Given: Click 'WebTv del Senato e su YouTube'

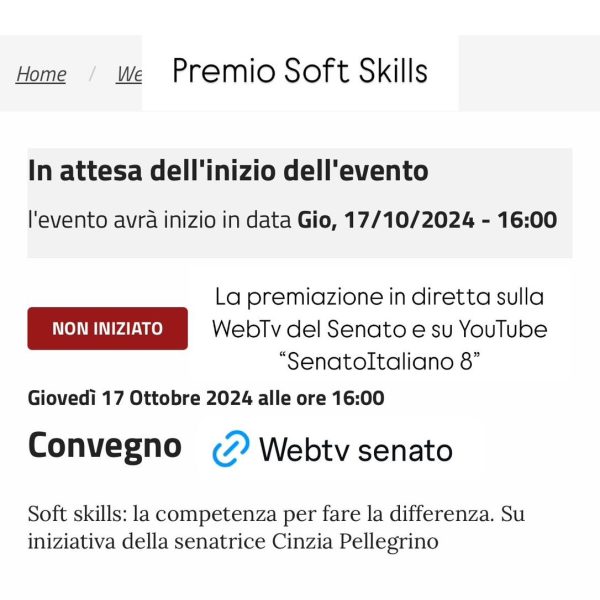Looking at the screenshot, I should (x=380, y=329).
